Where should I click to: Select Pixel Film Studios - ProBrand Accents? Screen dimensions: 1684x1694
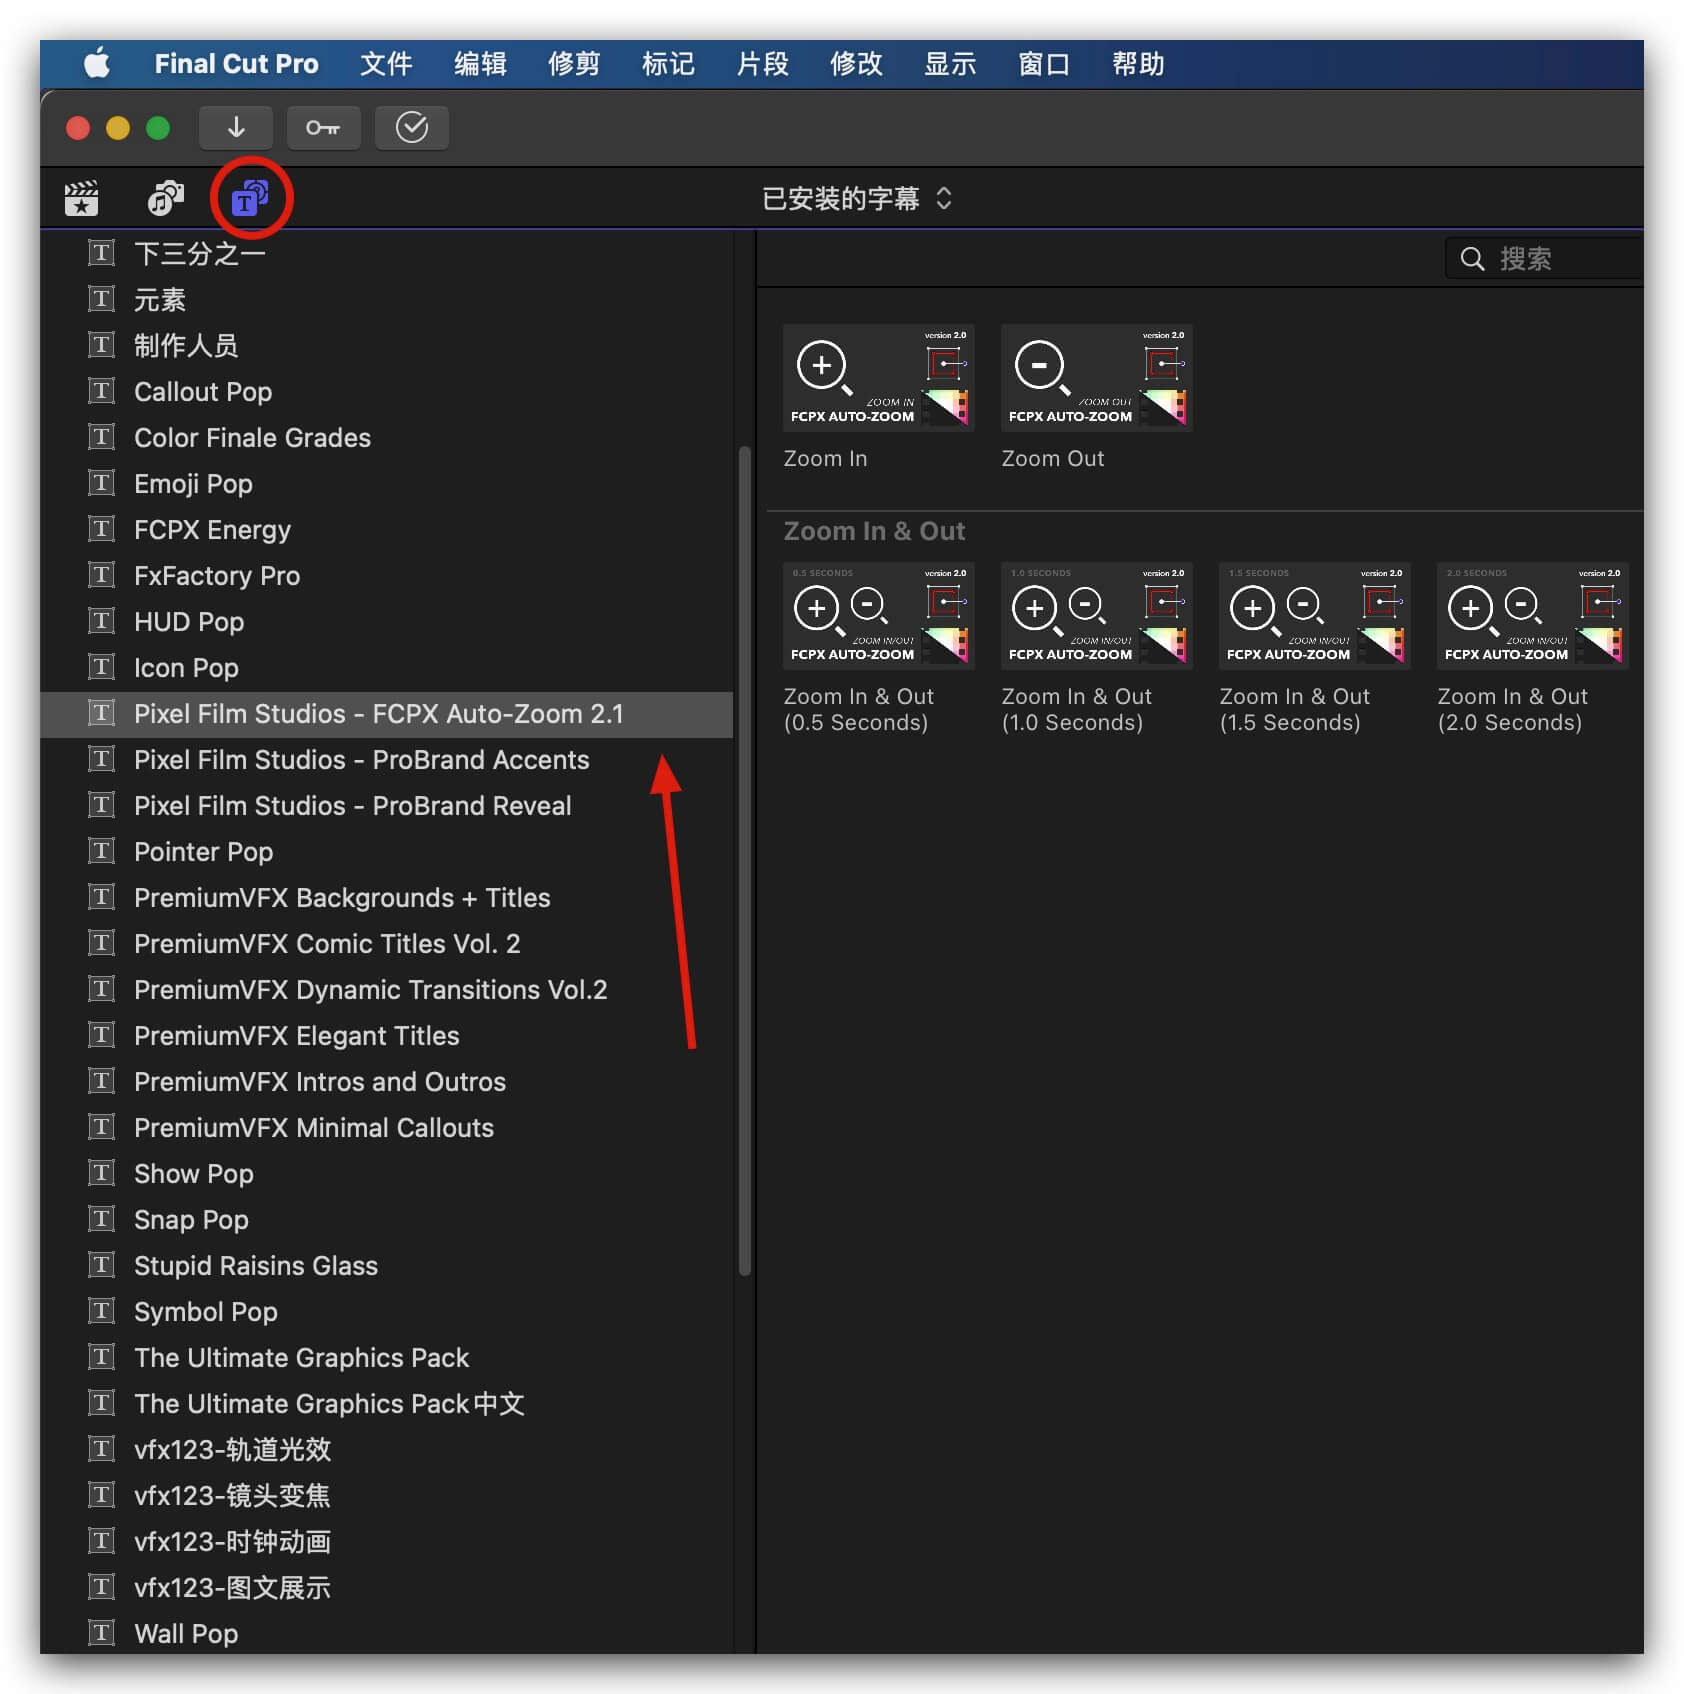coord(386,760)
